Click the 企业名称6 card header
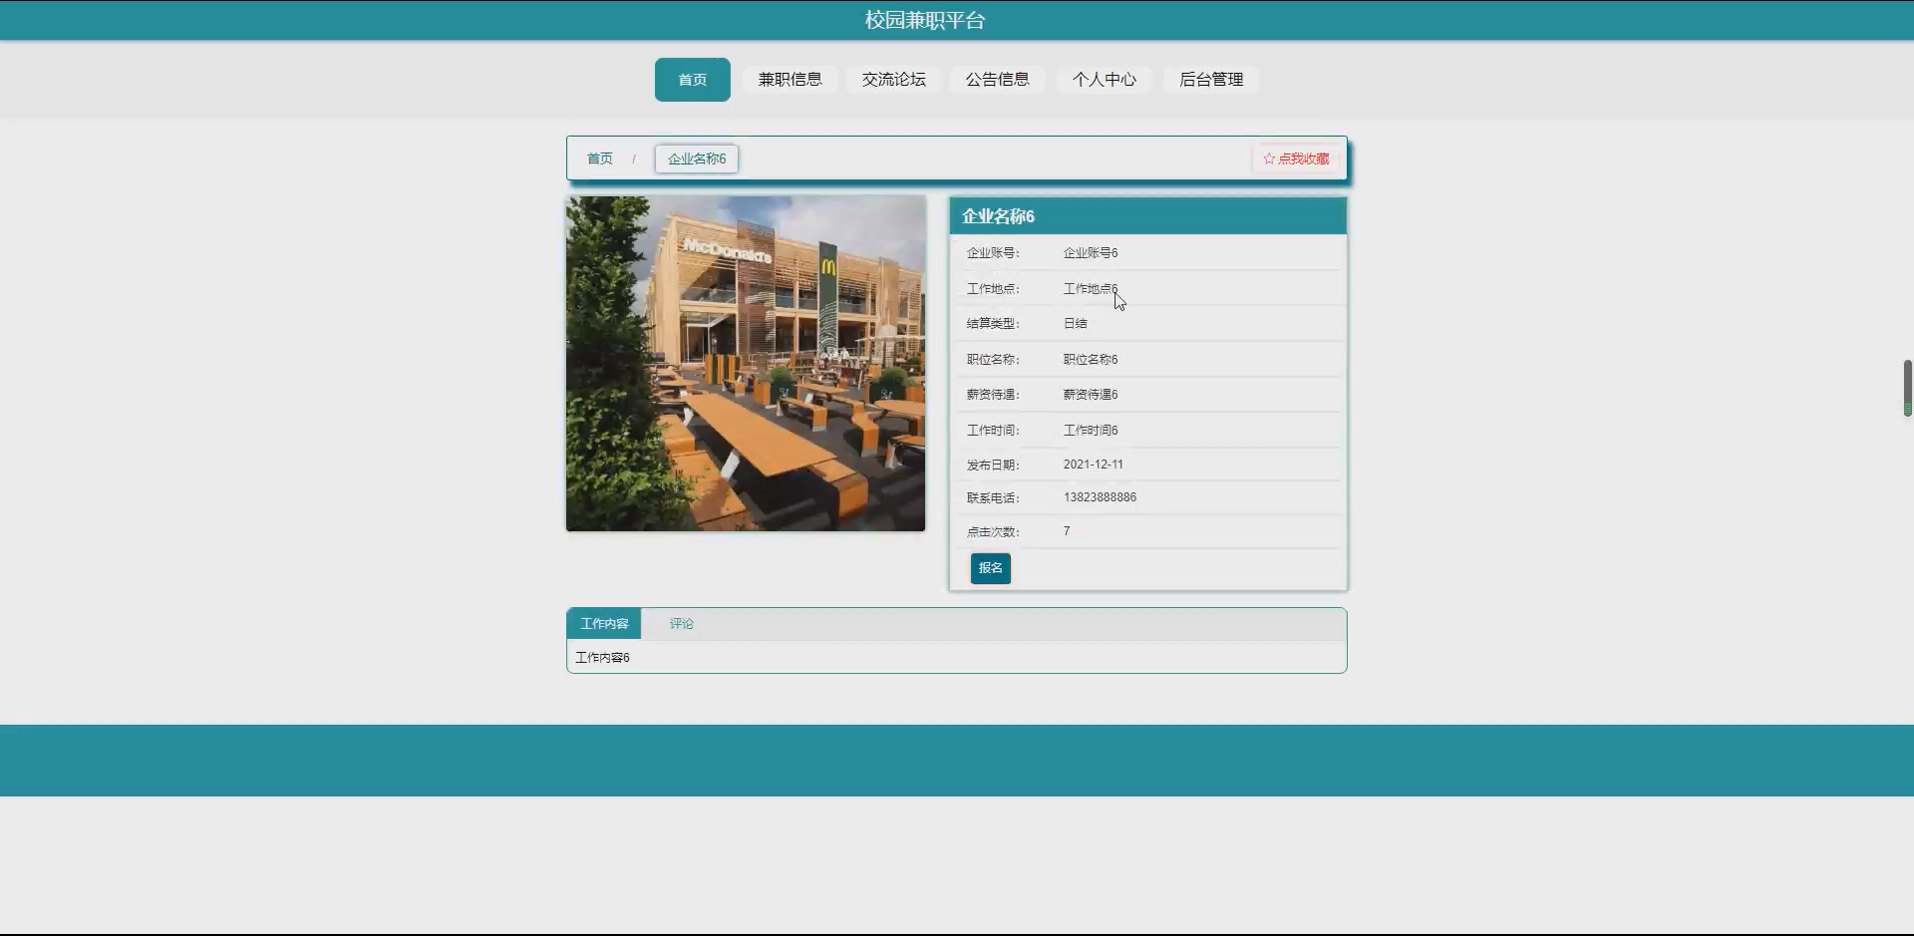Viewport: 1914px width, 936px height. [x=1148, y=216]
